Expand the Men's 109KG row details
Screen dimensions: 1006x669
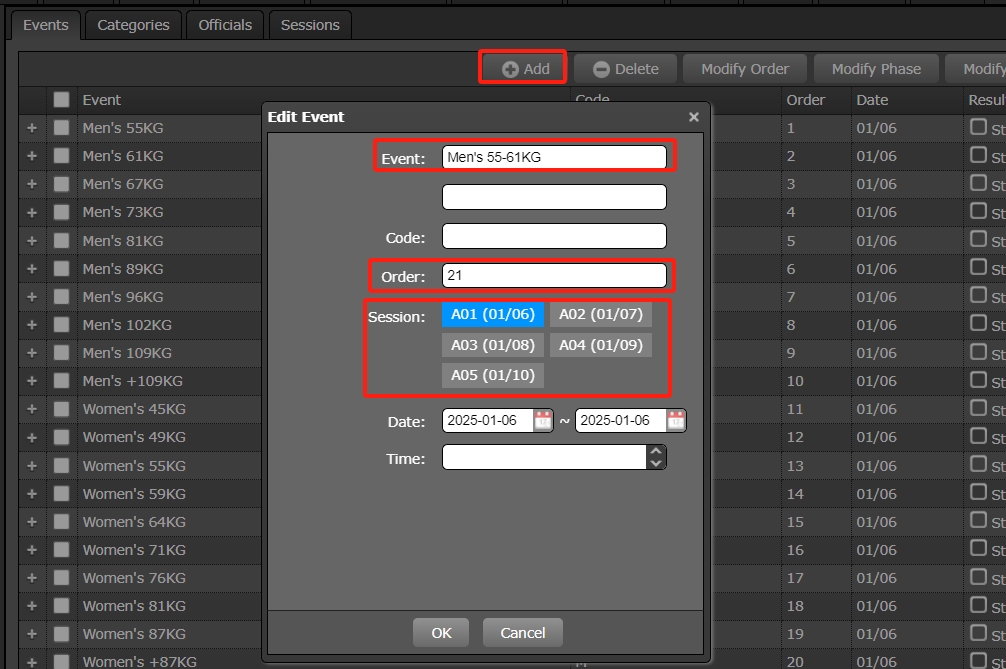[x=31, y=353]
